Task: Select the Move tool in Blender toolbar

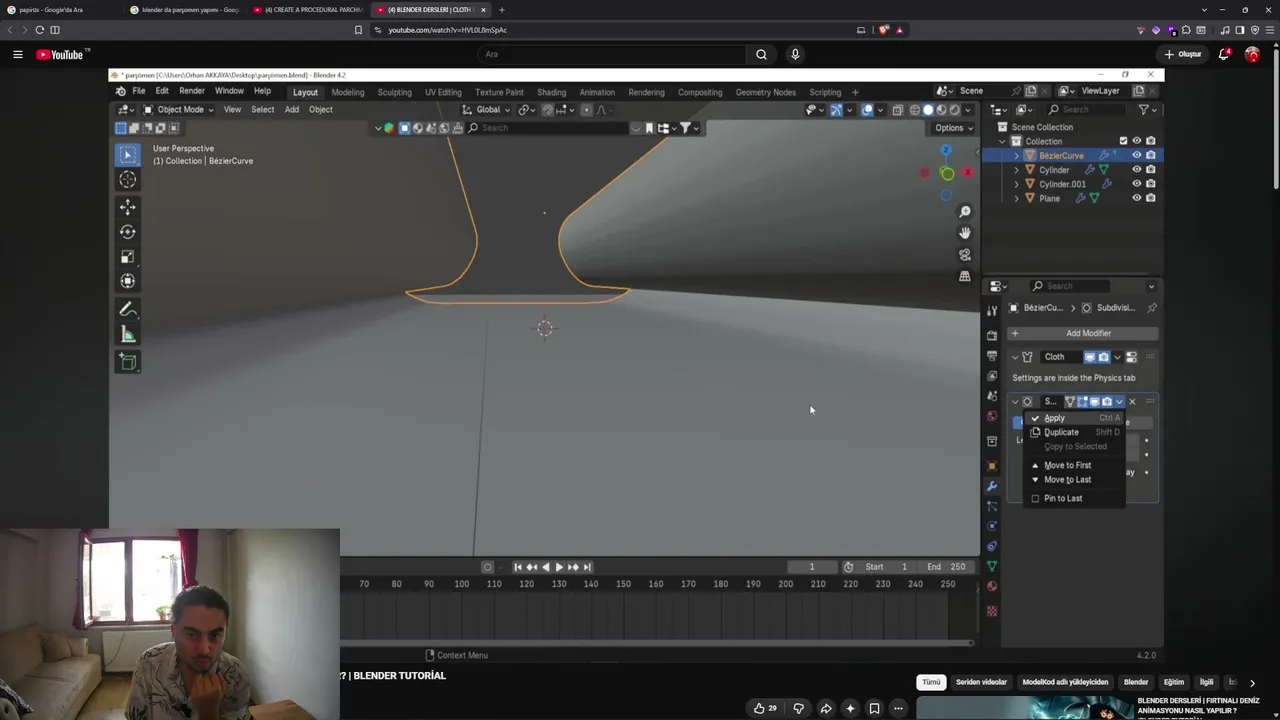Action: click(128, 207)
